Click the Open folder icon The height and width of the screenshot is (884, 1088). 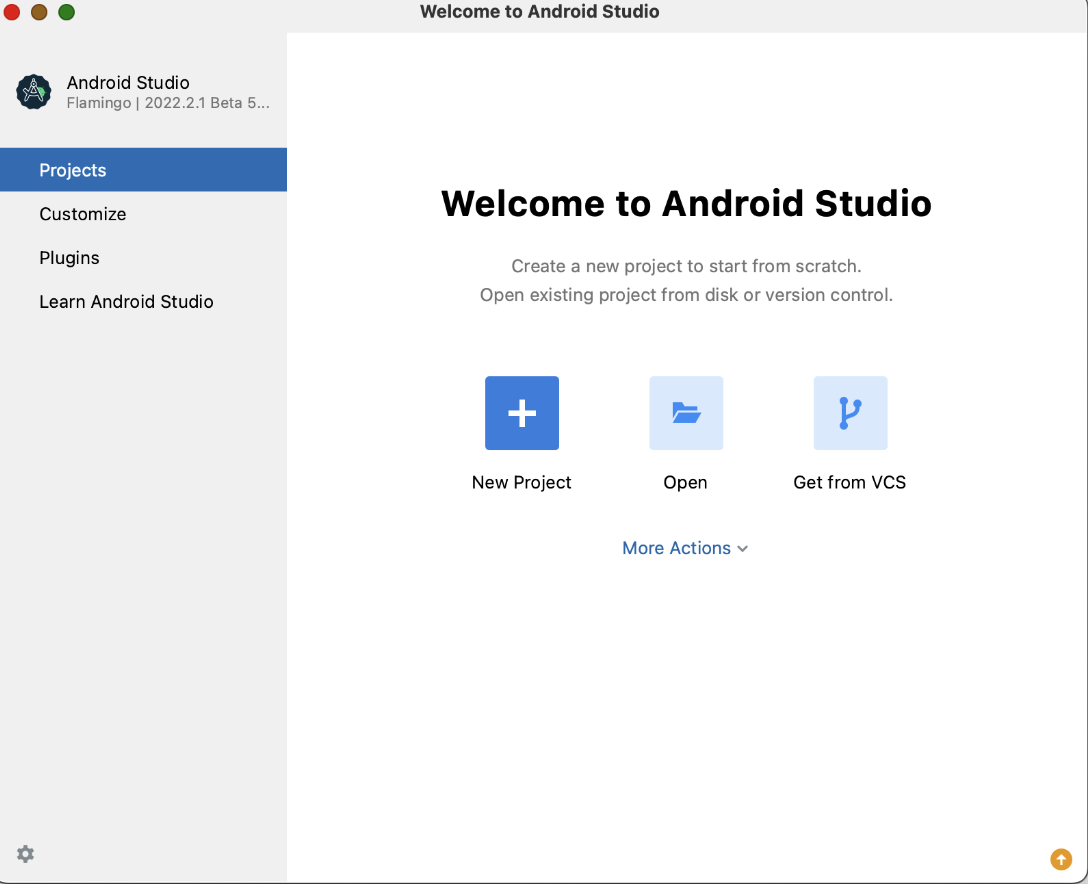pos(686,413)
